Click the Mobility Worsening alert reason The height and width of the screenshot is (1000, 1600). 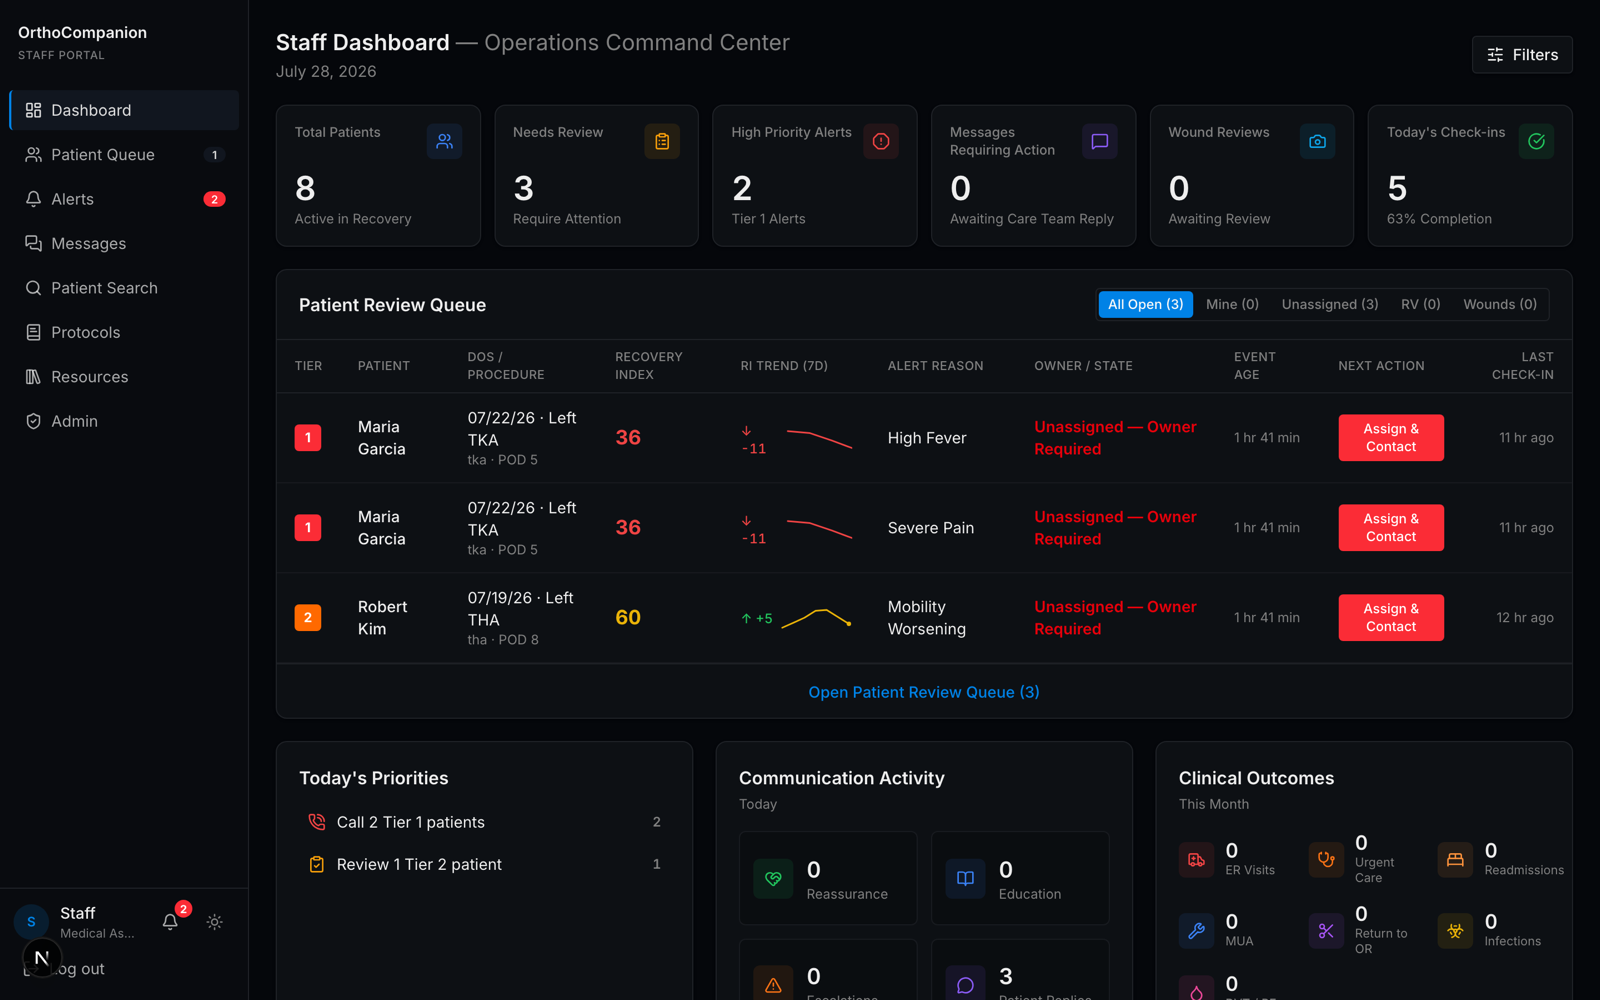coord(927,618)
